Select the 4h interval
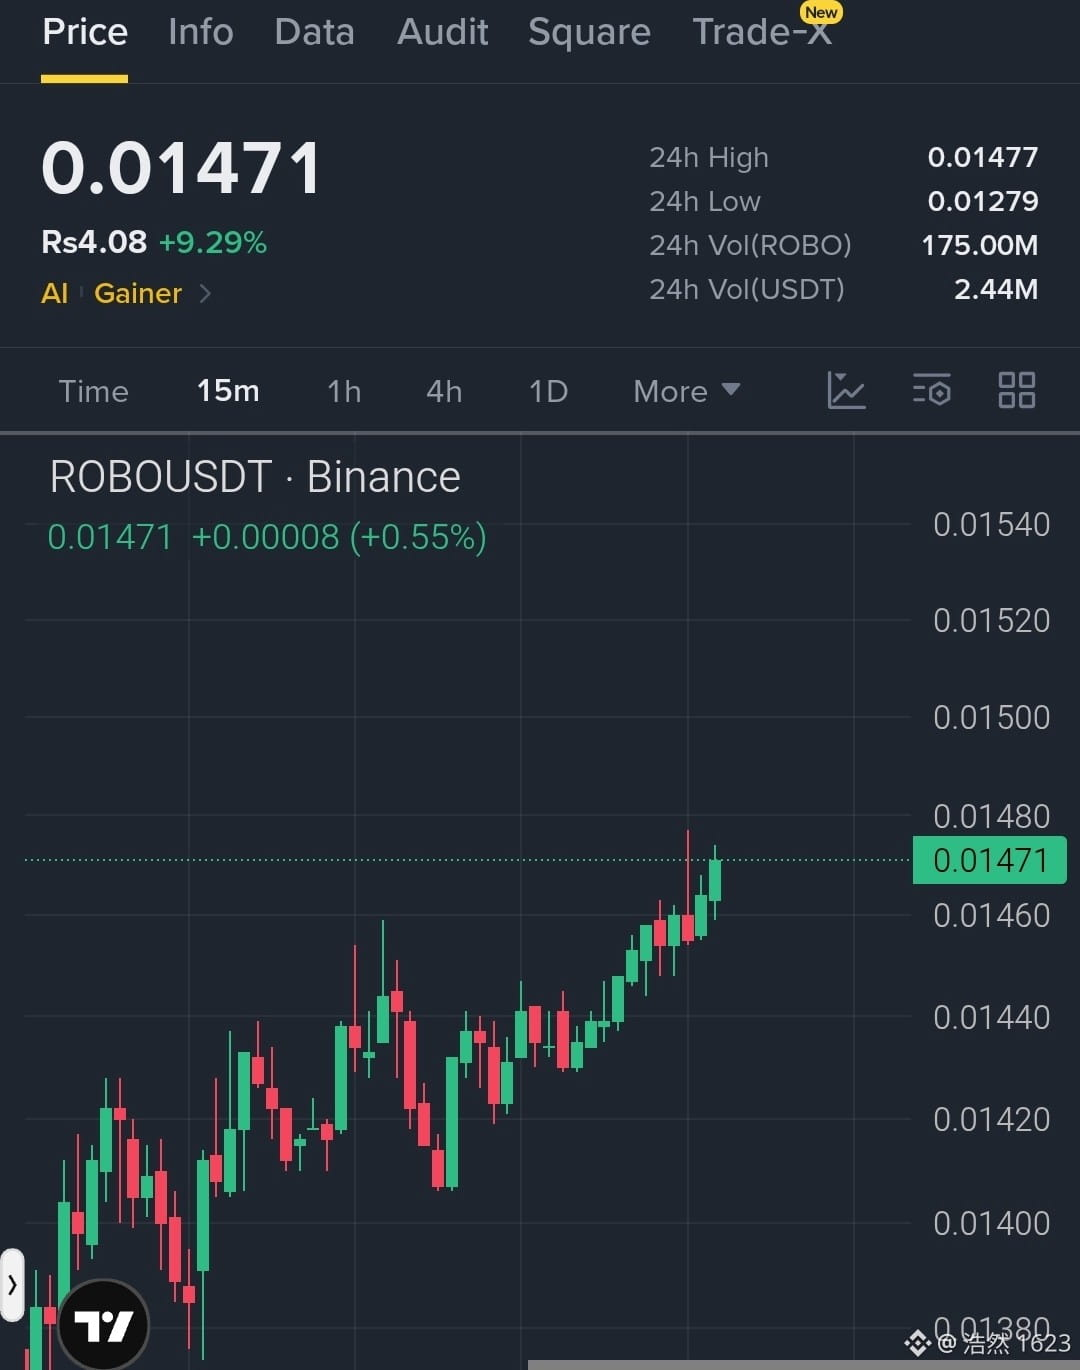This screenshot has width=1080, height=1370. pyautogui.click(x=444, y=391)
